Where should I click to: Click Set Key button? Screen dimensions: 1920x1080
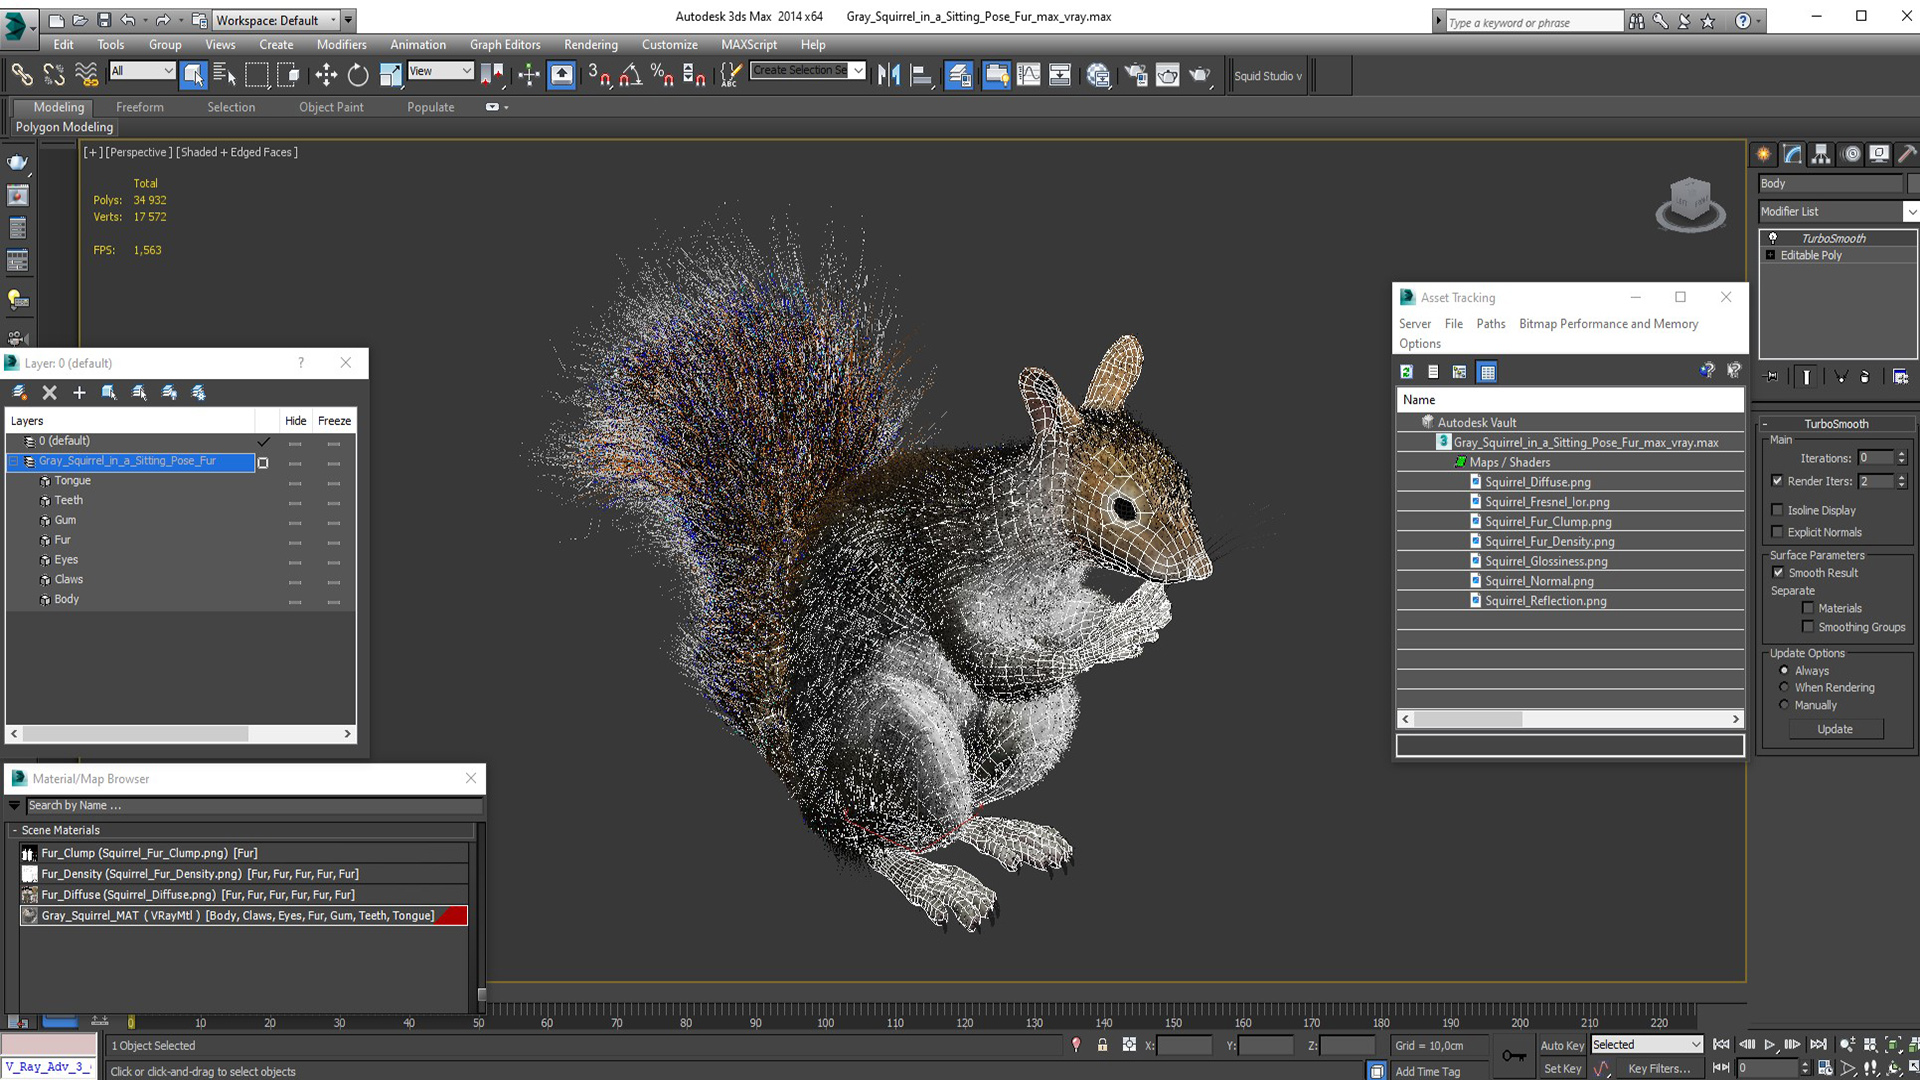[1562, 1069]
